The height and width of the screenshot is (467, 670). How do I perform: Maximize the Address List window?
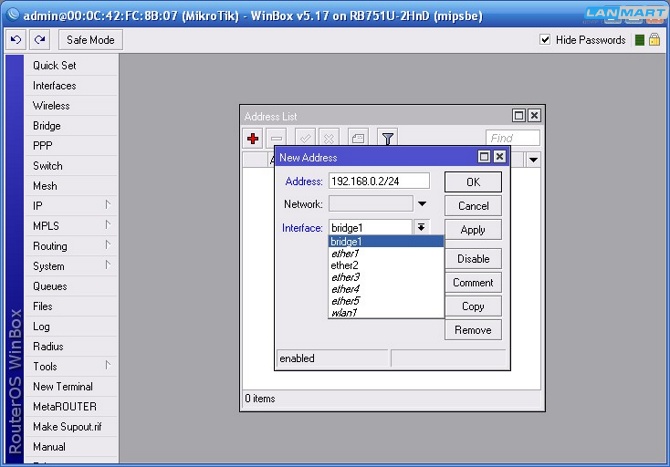519,115
